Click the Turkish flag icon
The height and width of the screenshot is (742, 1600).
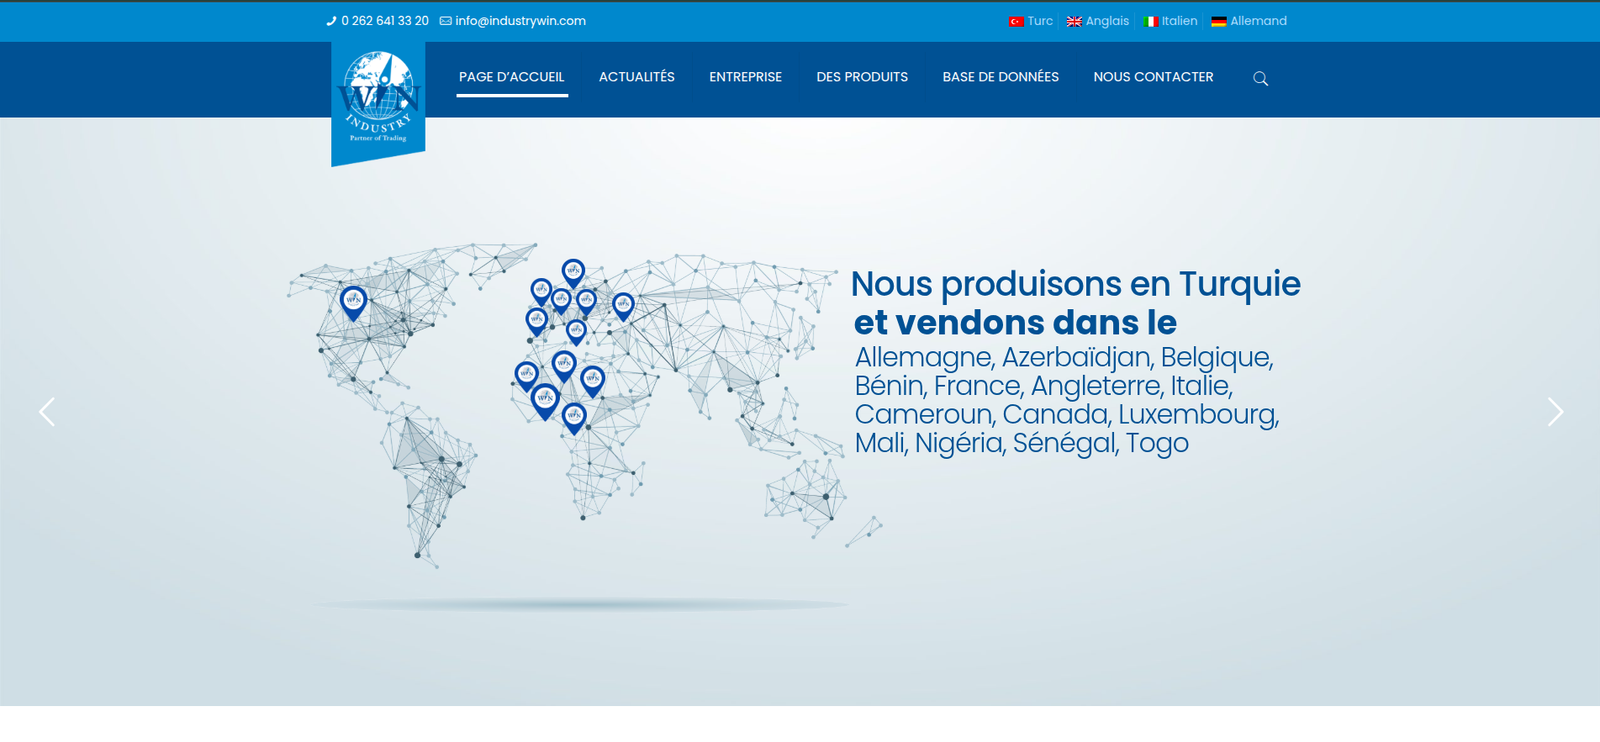(1016, 21)
